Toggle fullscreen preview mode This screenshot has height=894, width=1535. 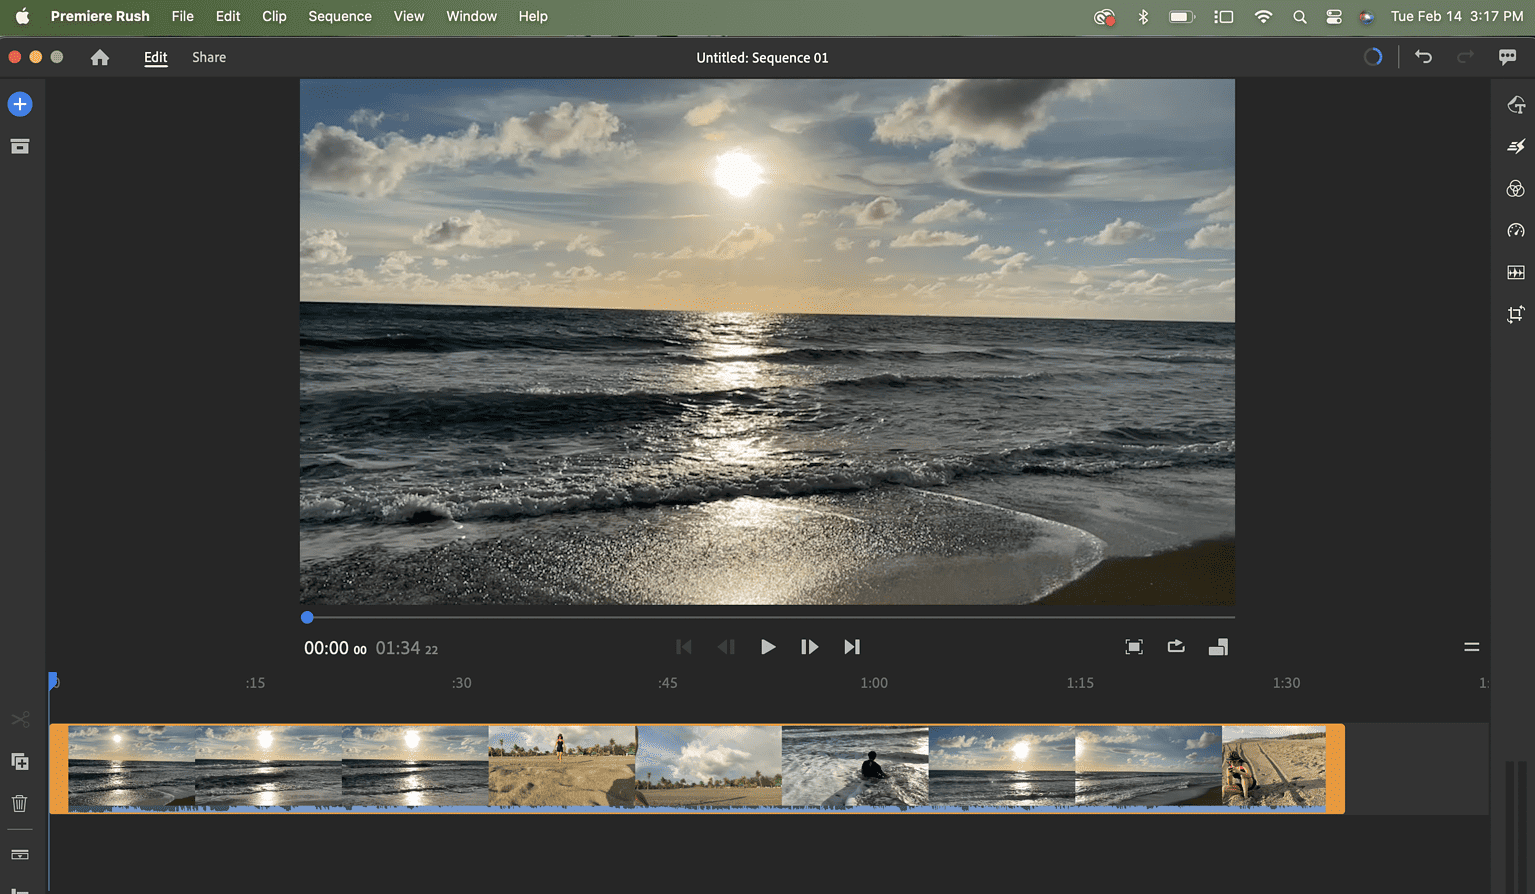coord(1134,647)
